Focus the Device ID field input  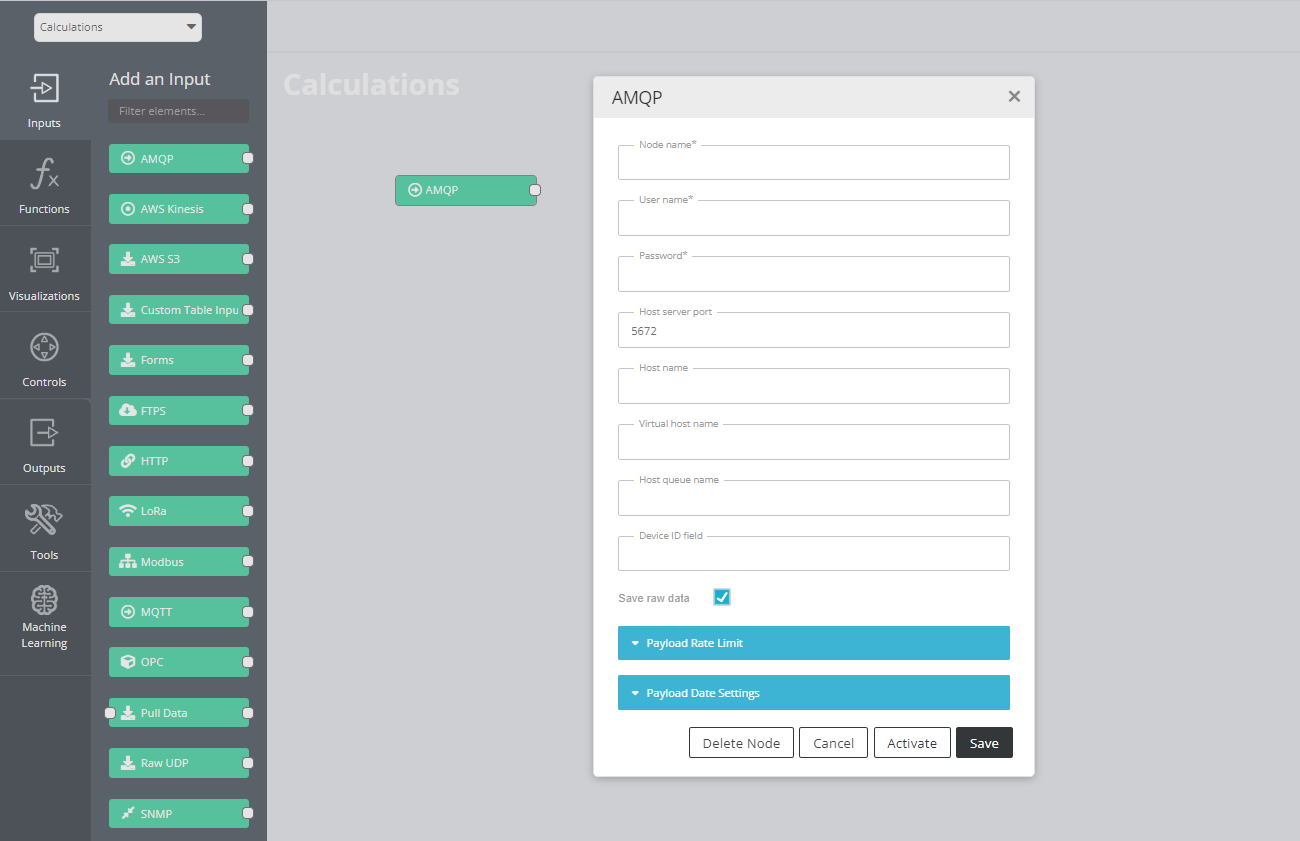pos(814,553)
